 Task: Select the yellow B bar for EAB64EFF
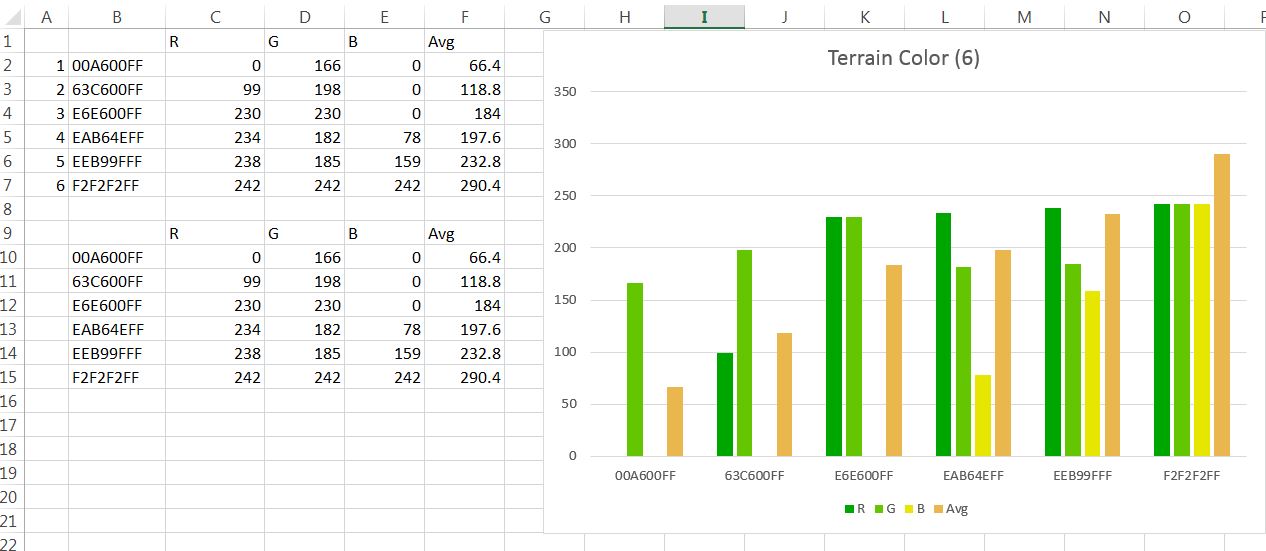pyautogui.click(x=983, y=416)
